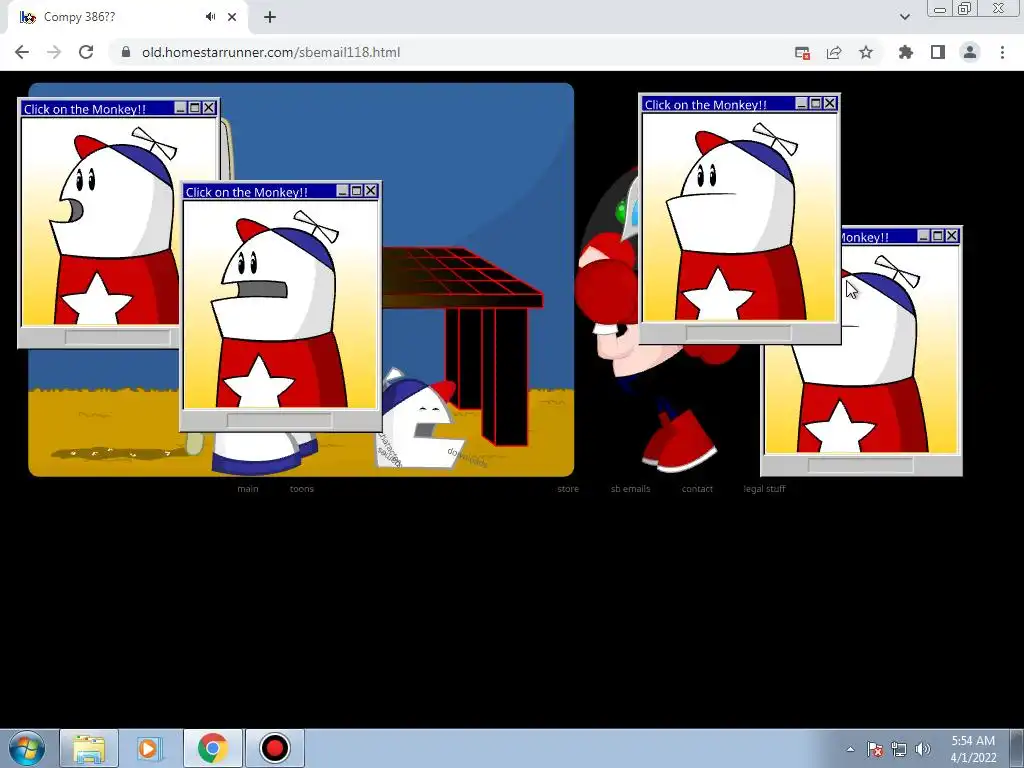The width and height of the screenshot is (1024, 768).
Task: Maximize the second Monkey popup with open-mouth Homestar
Action: (x=357, y=191)
